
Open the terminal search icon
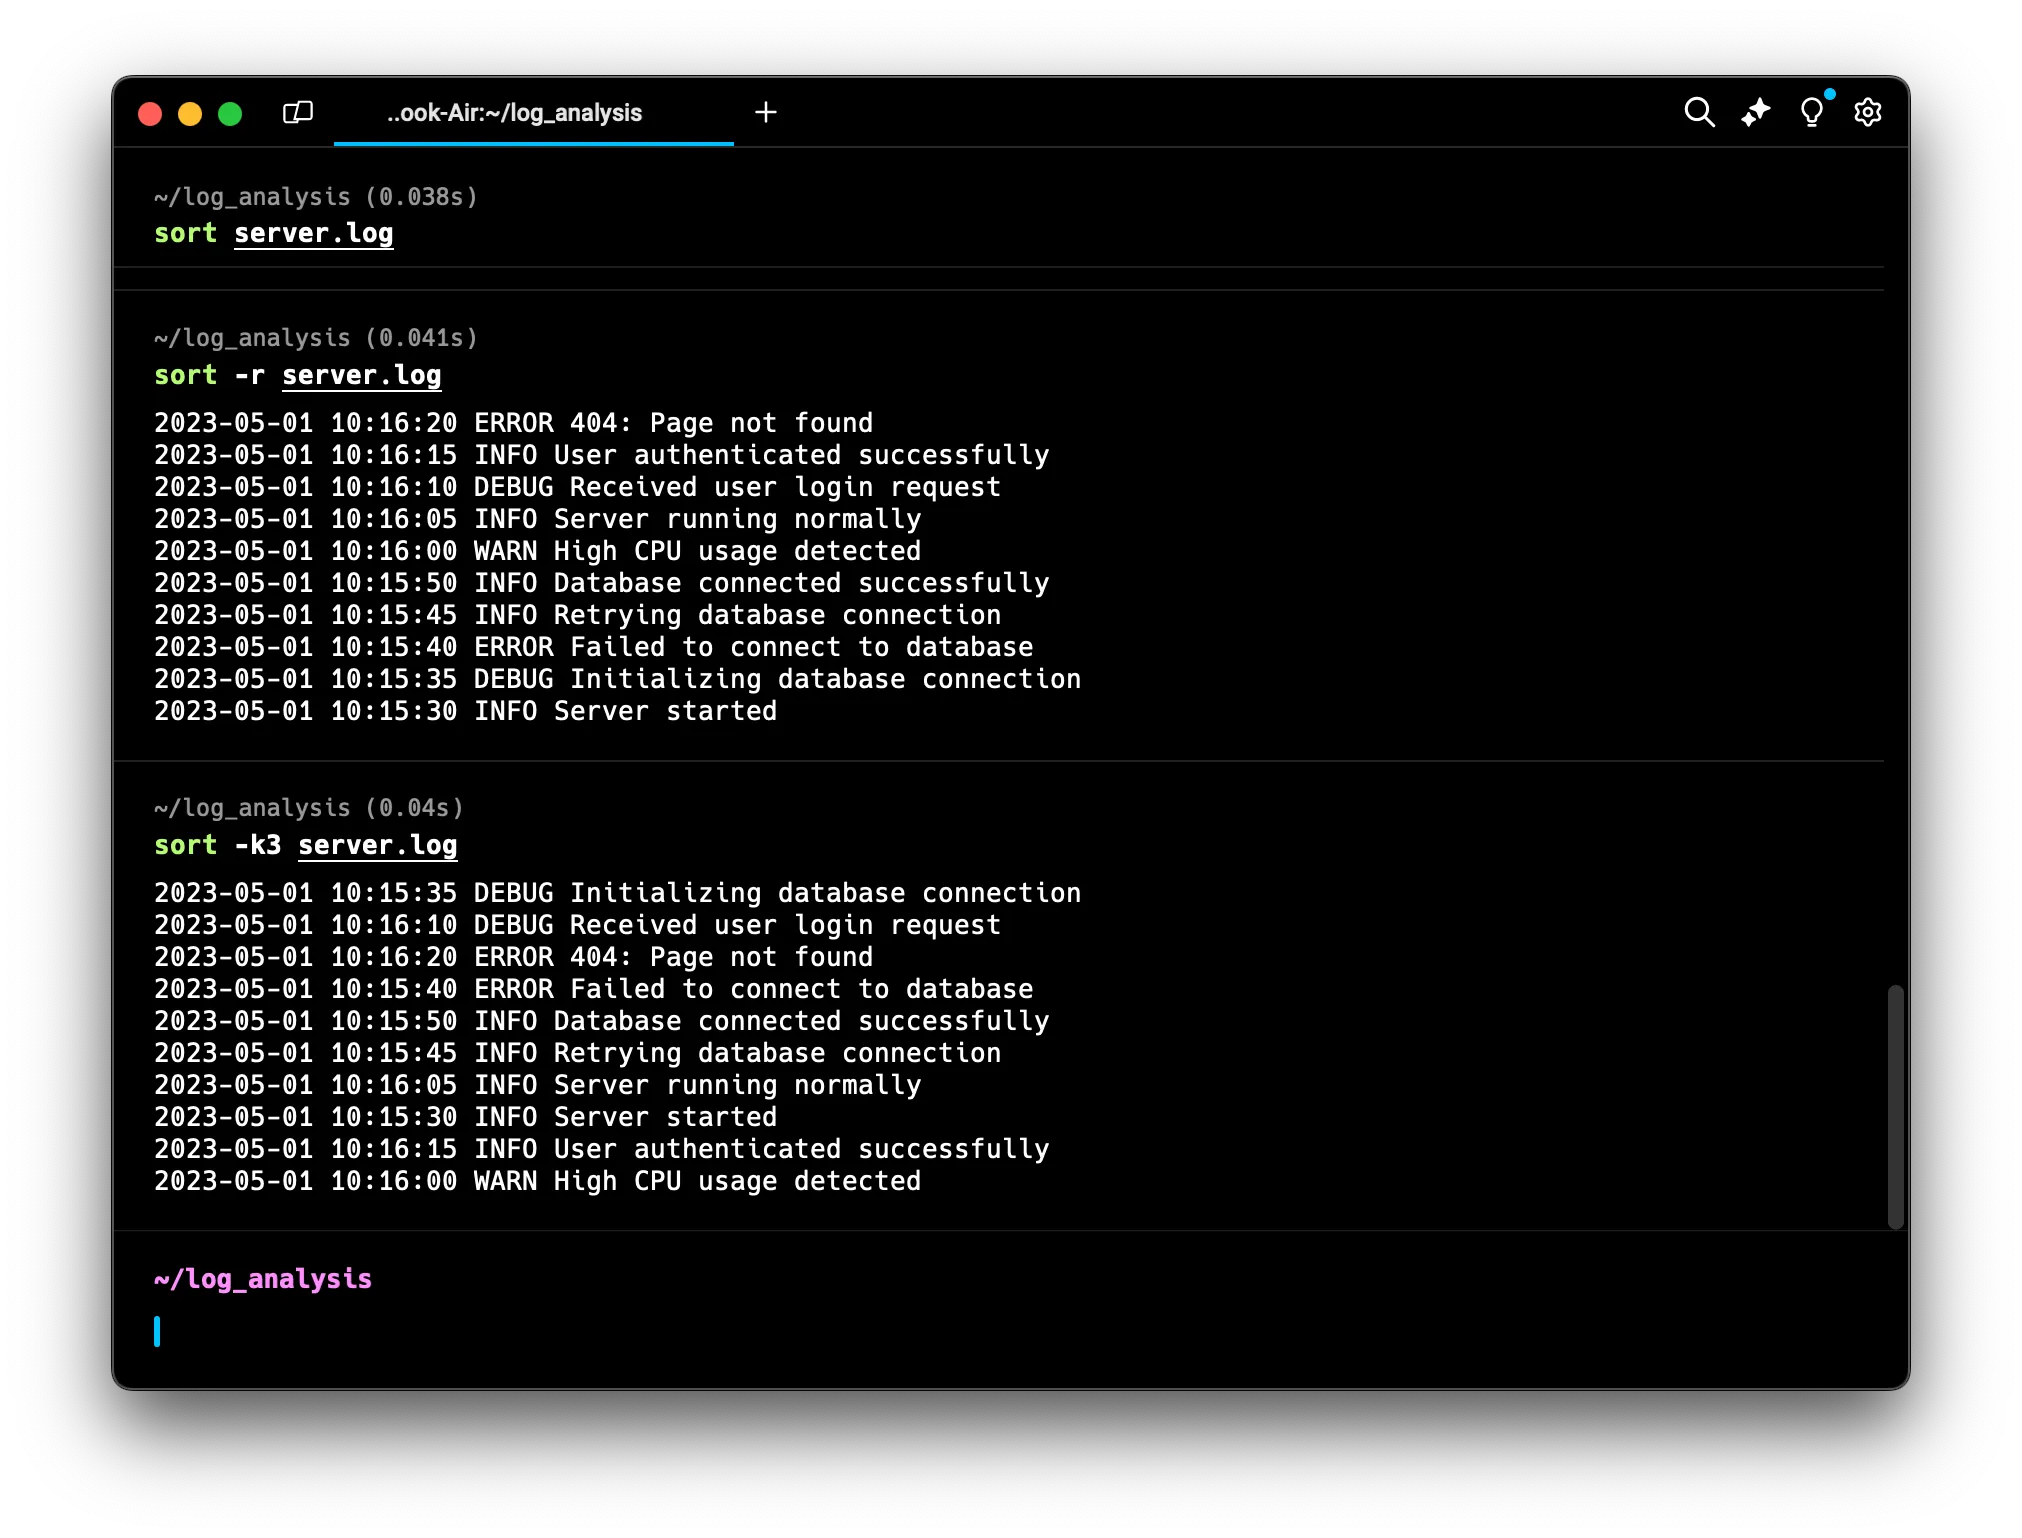1699,112
